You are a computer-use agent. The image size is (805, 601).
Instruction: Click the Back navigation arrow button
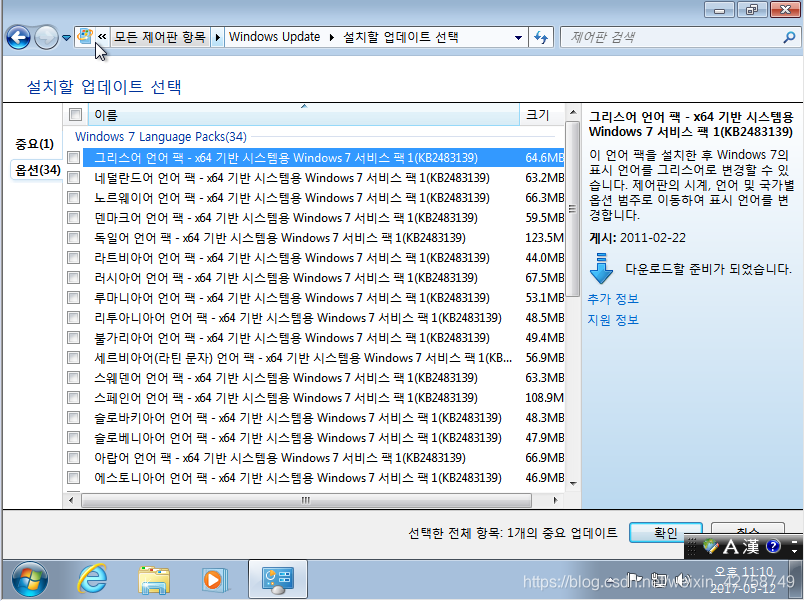click(x=18, y=37)
